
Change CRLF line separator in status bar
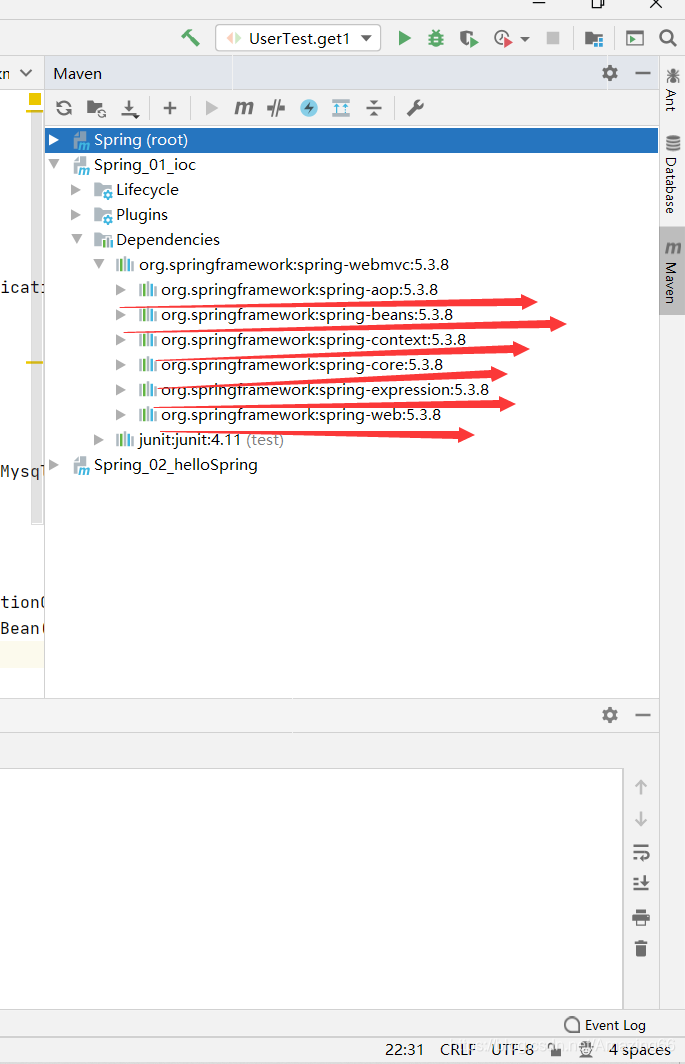tap(458, 1050)
